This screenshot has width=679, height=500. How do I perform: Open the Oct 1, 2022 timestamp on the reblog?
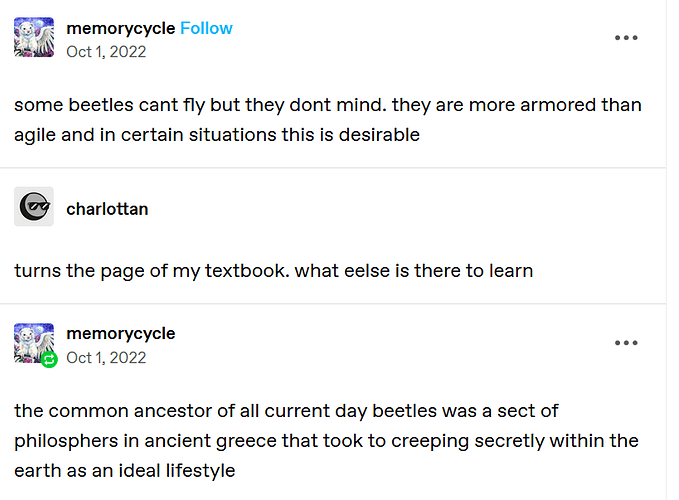pos(106,358)
